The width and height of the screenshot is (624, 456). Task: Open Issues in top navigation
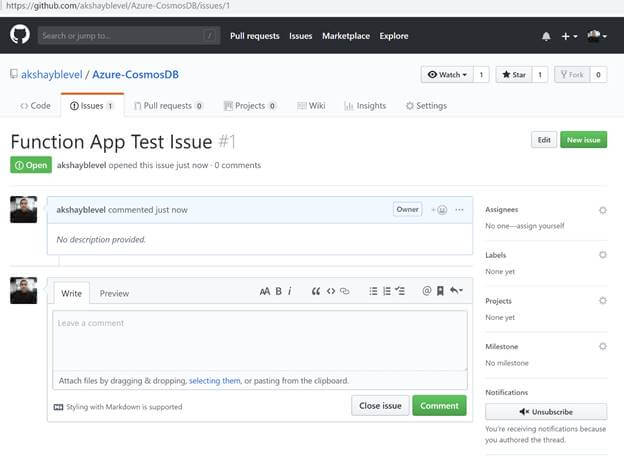point(300,36)
